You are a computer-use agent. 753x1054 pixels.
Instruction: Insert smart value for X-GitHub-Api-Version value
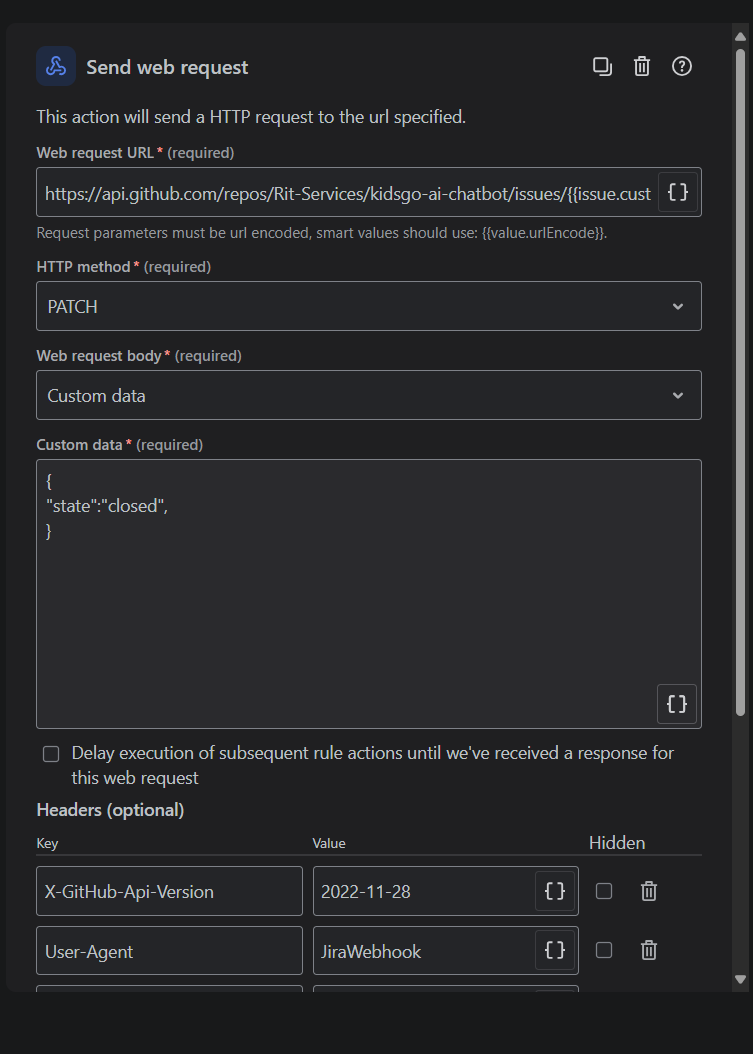pos(555,891)
